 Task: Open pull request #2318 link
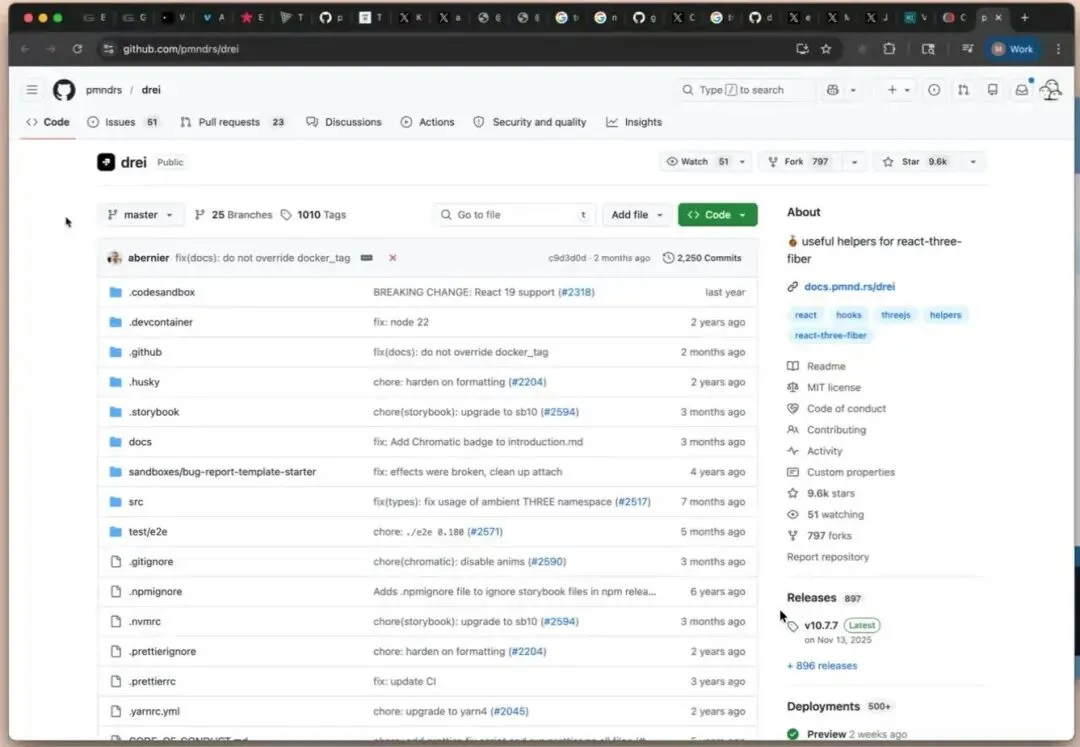pos(576,292)
